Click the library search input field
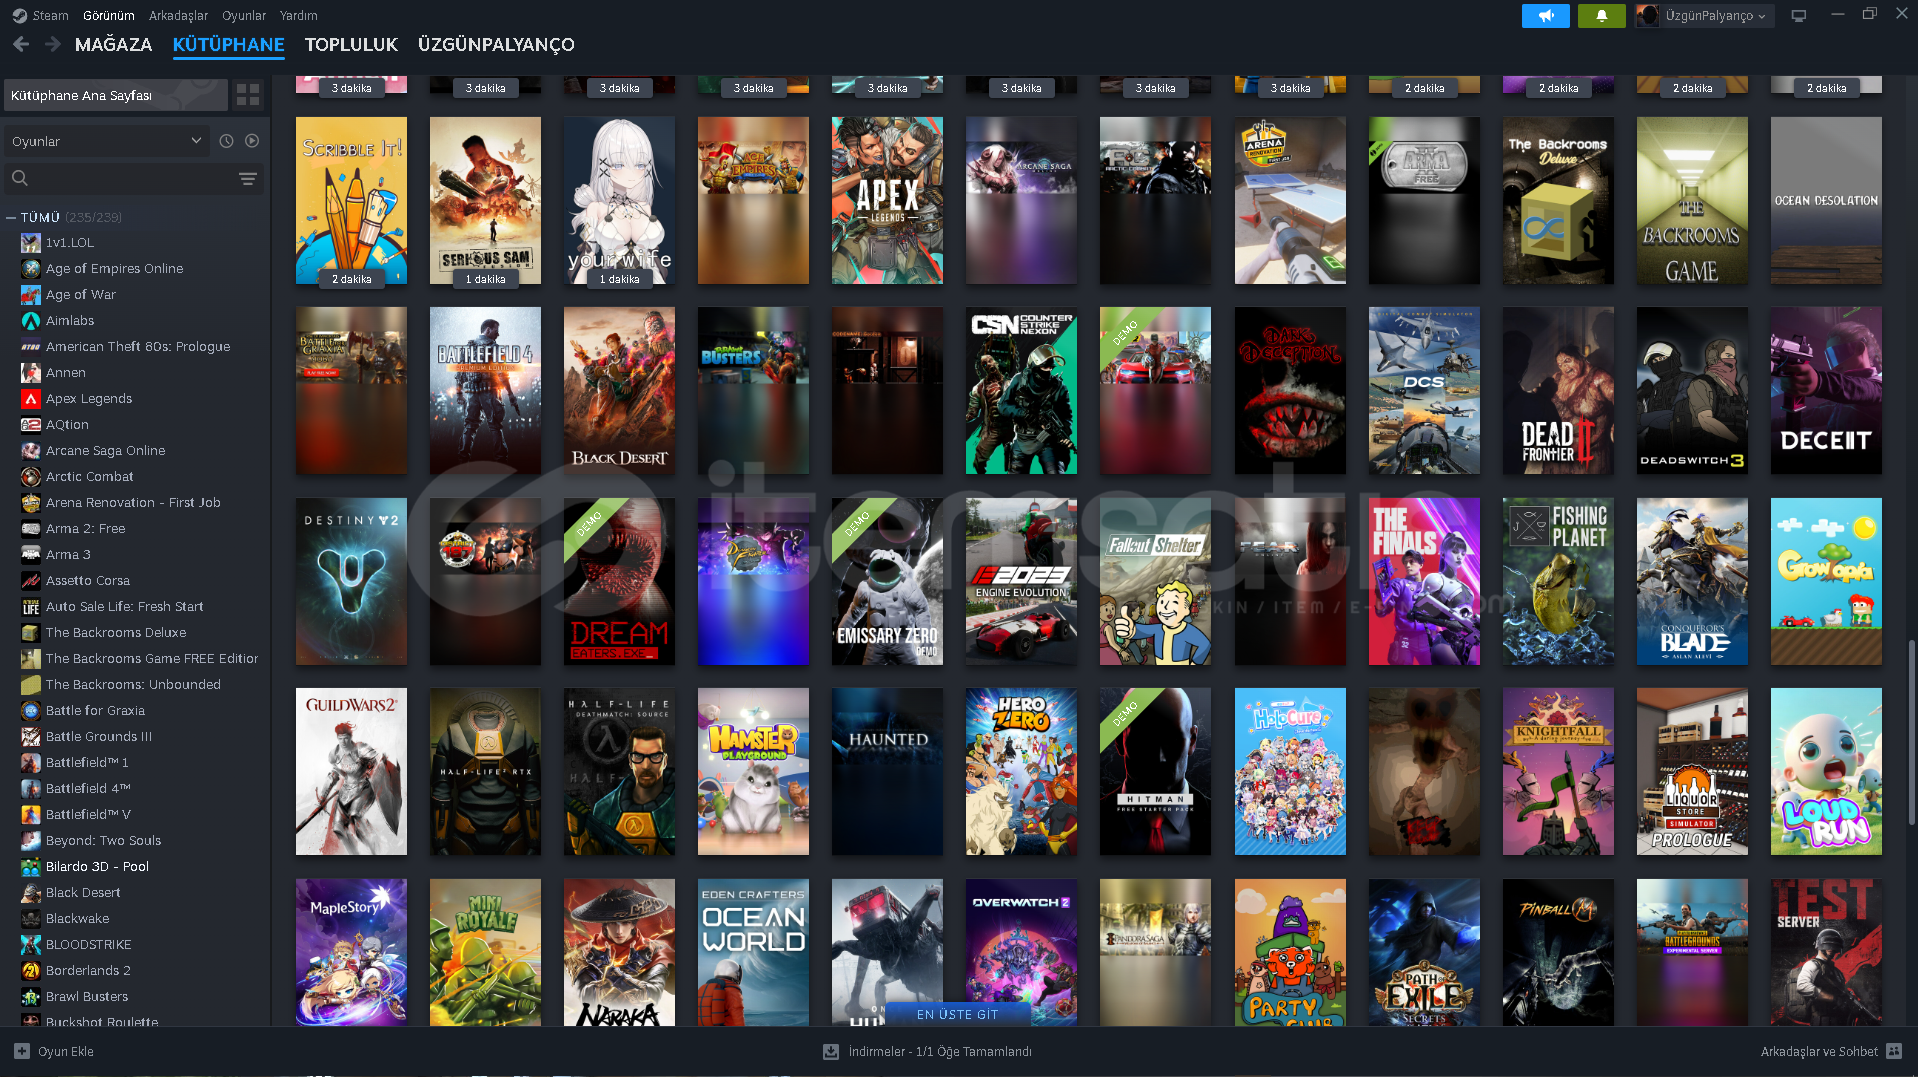The image size is (1918, 1077). (134, 179)
